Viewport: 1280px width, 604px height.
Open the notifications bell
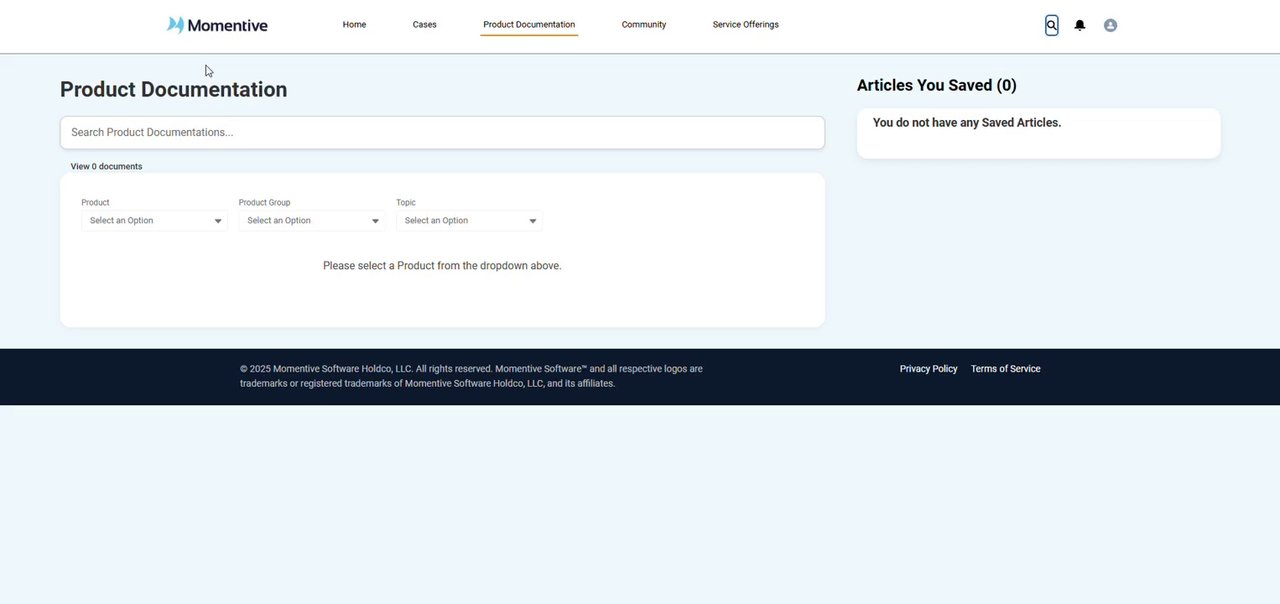click(x=1080, y=25)
